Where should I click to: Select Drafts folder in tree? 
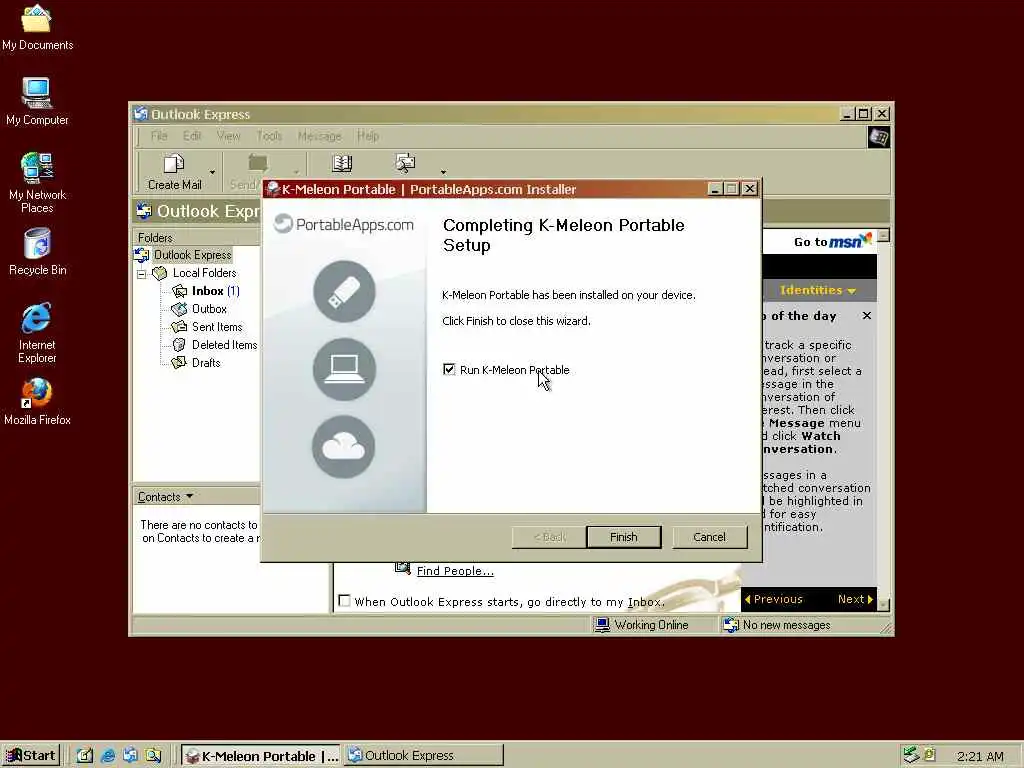[x=196, y=363]
